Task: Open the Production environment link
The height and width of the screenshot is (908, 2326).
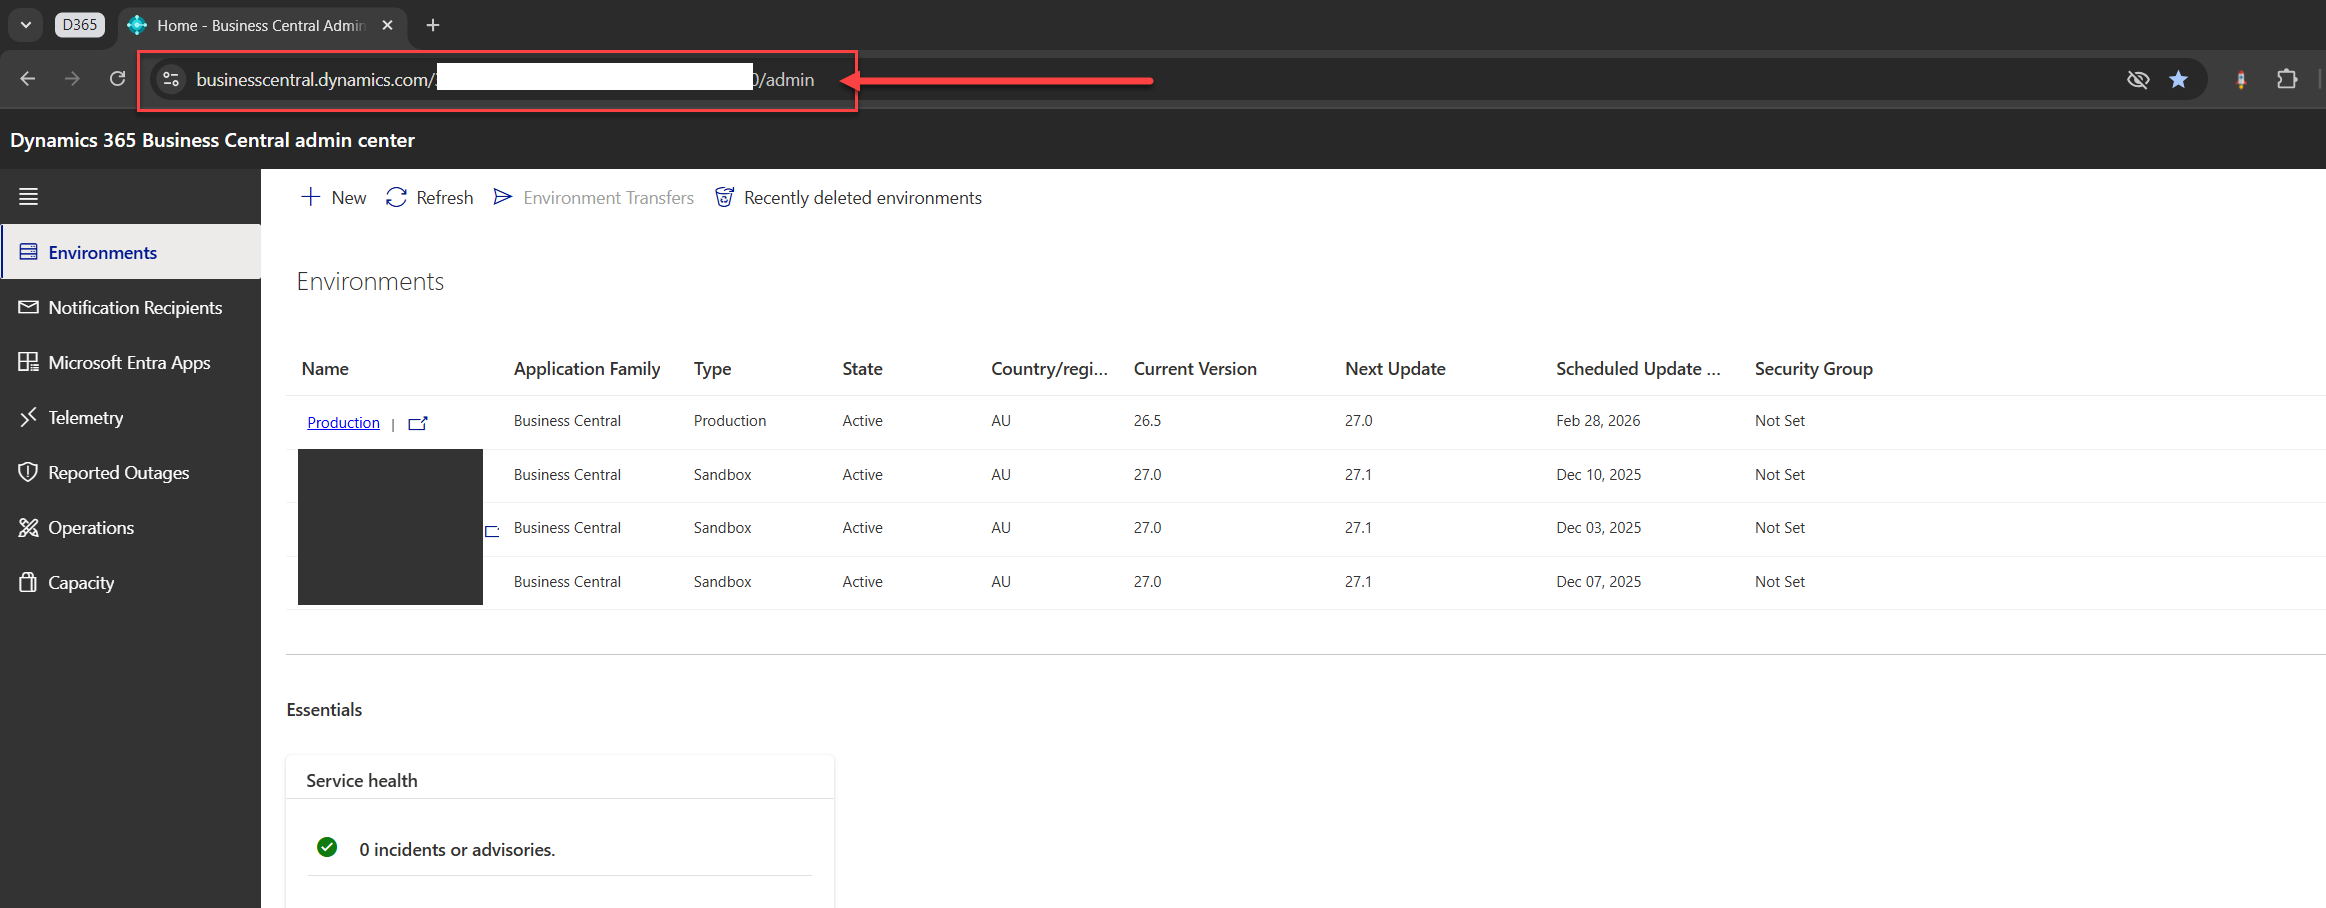Action: click(x=343, y=422)
